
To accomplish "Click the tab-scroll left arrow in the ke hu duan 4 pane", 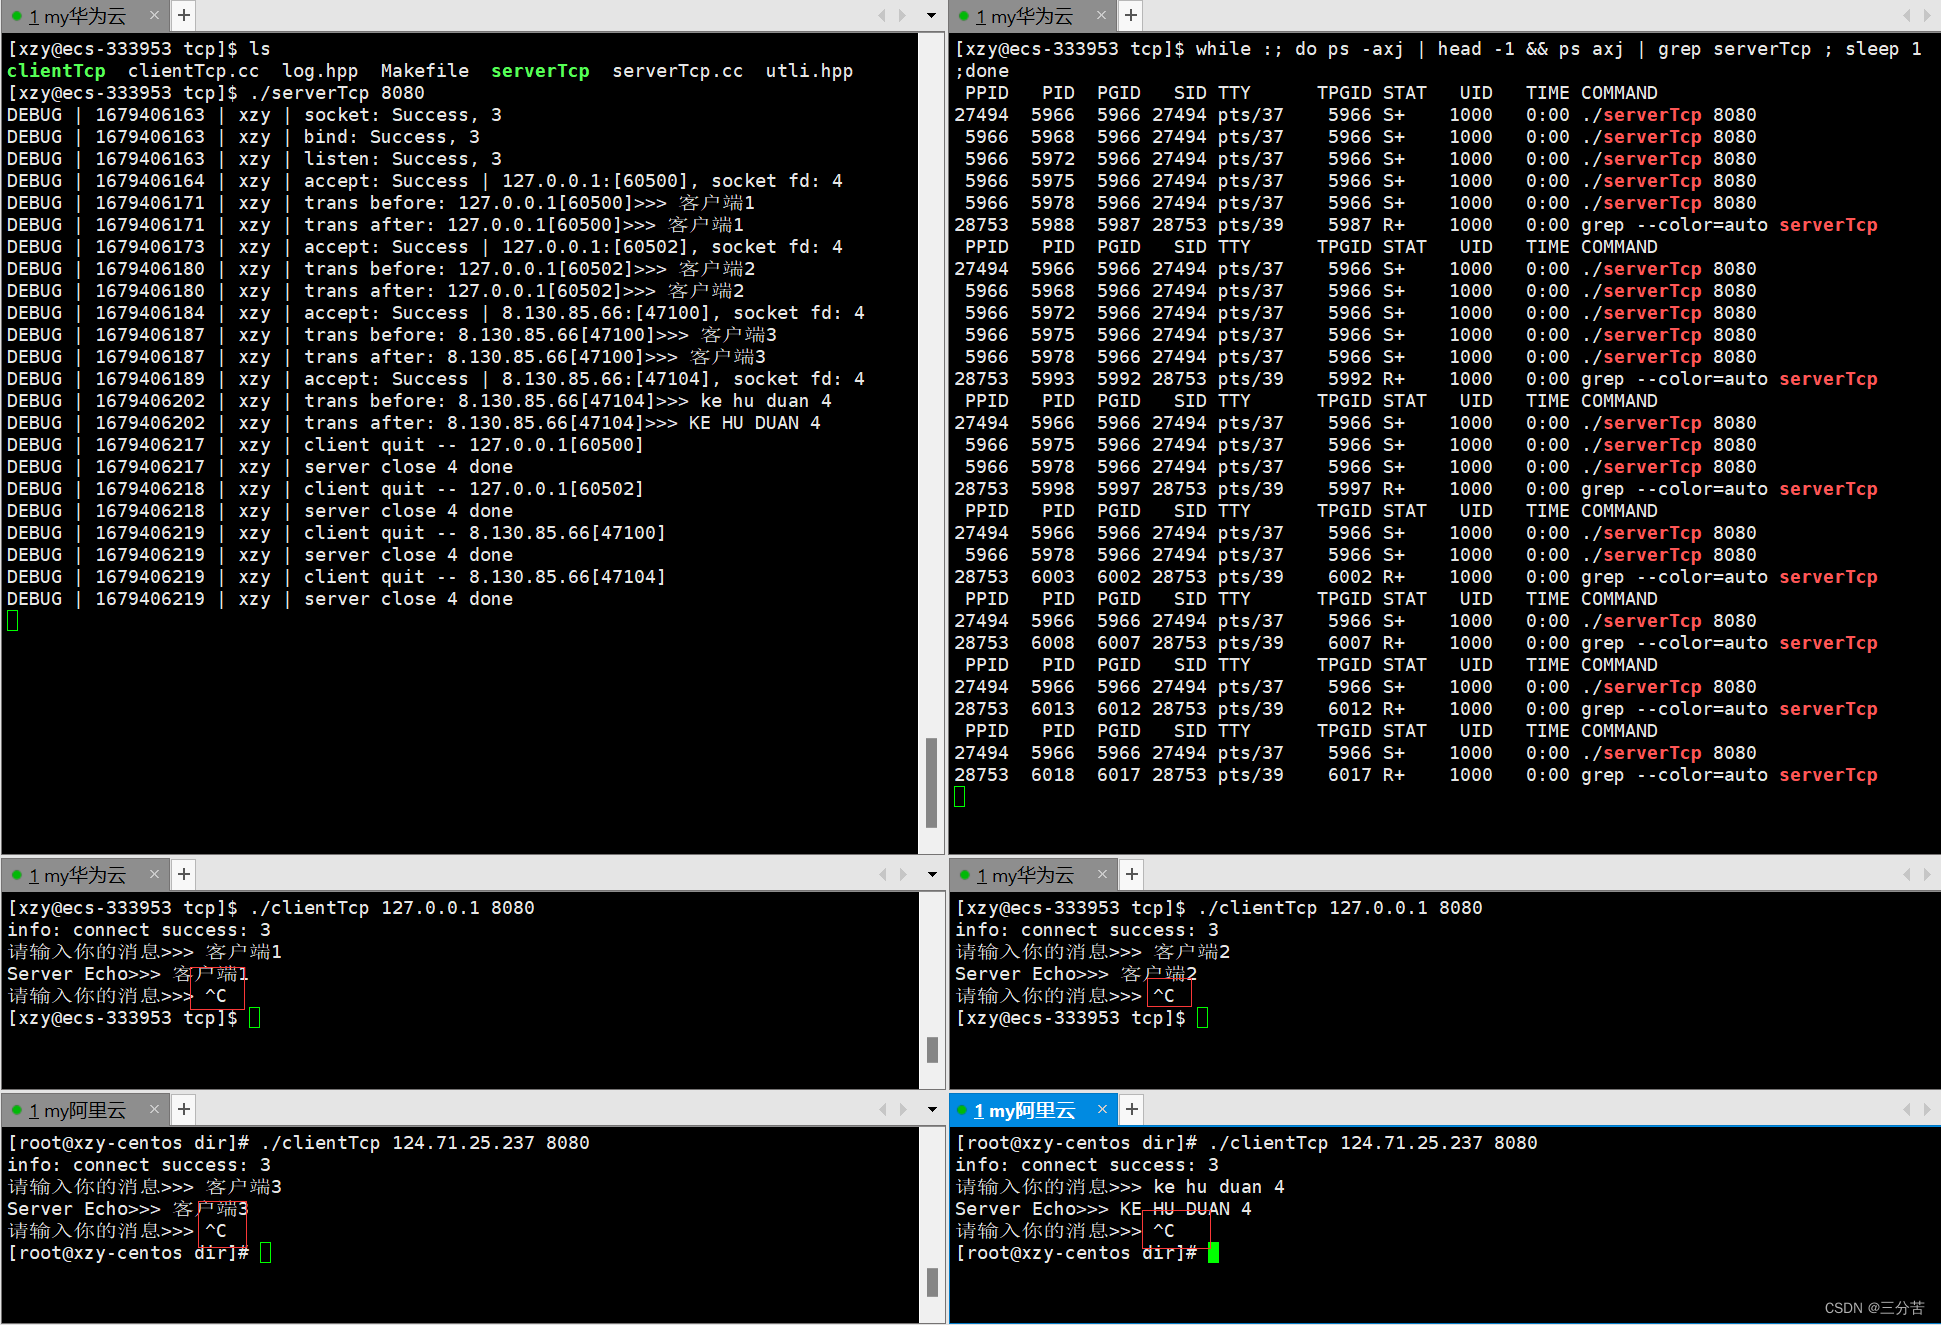I will pos(1906,1109).
